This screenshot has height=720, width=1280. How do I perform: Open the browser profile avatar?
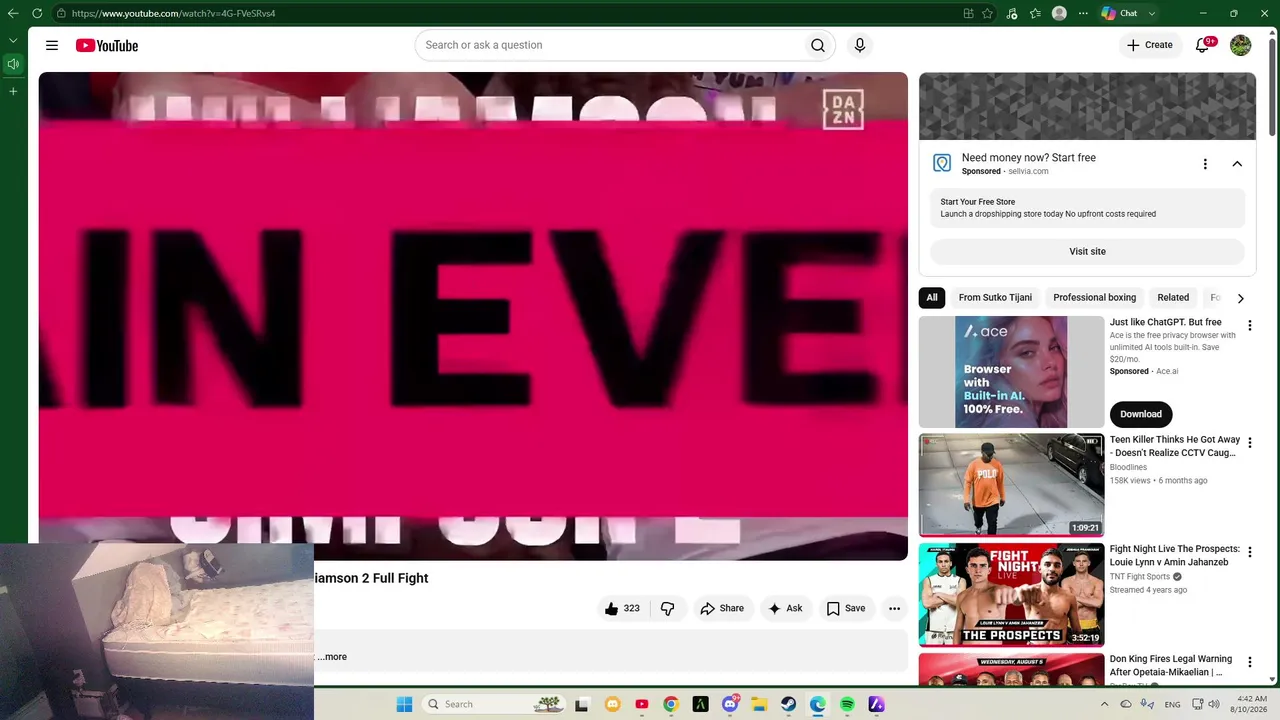coord(1059,13)
